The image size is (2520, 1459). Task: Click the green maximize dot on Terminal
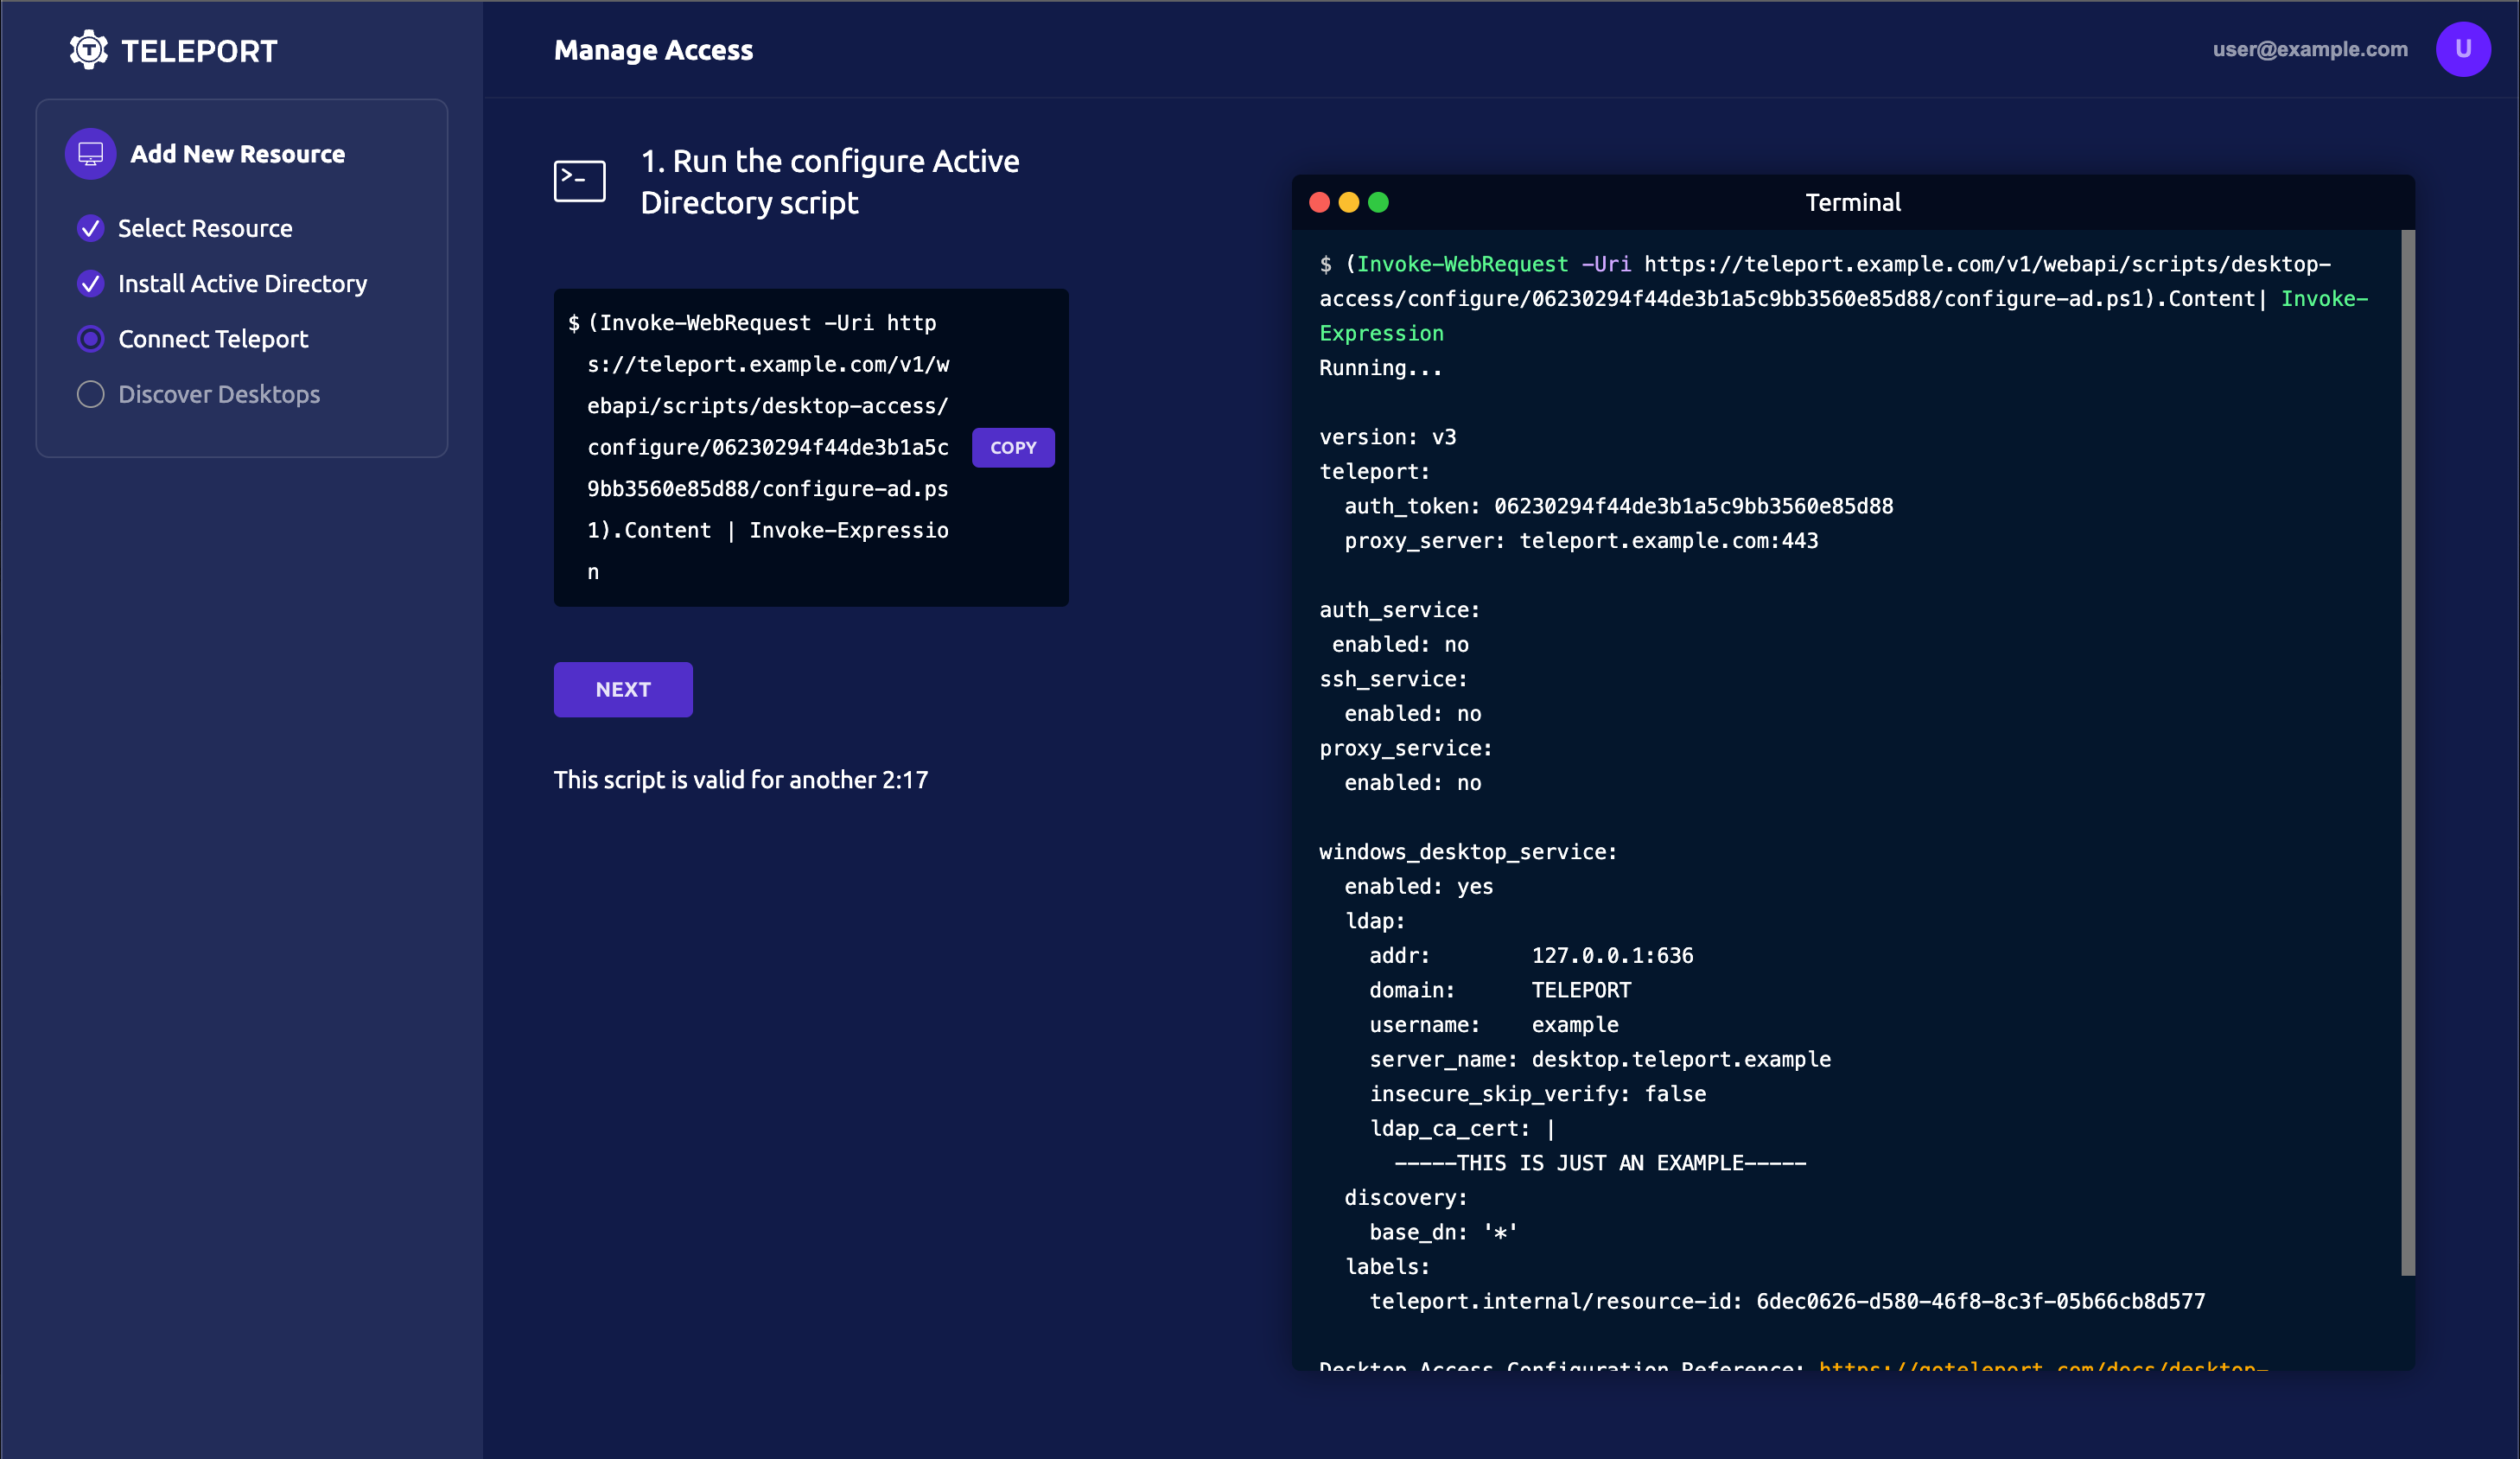1378,203
